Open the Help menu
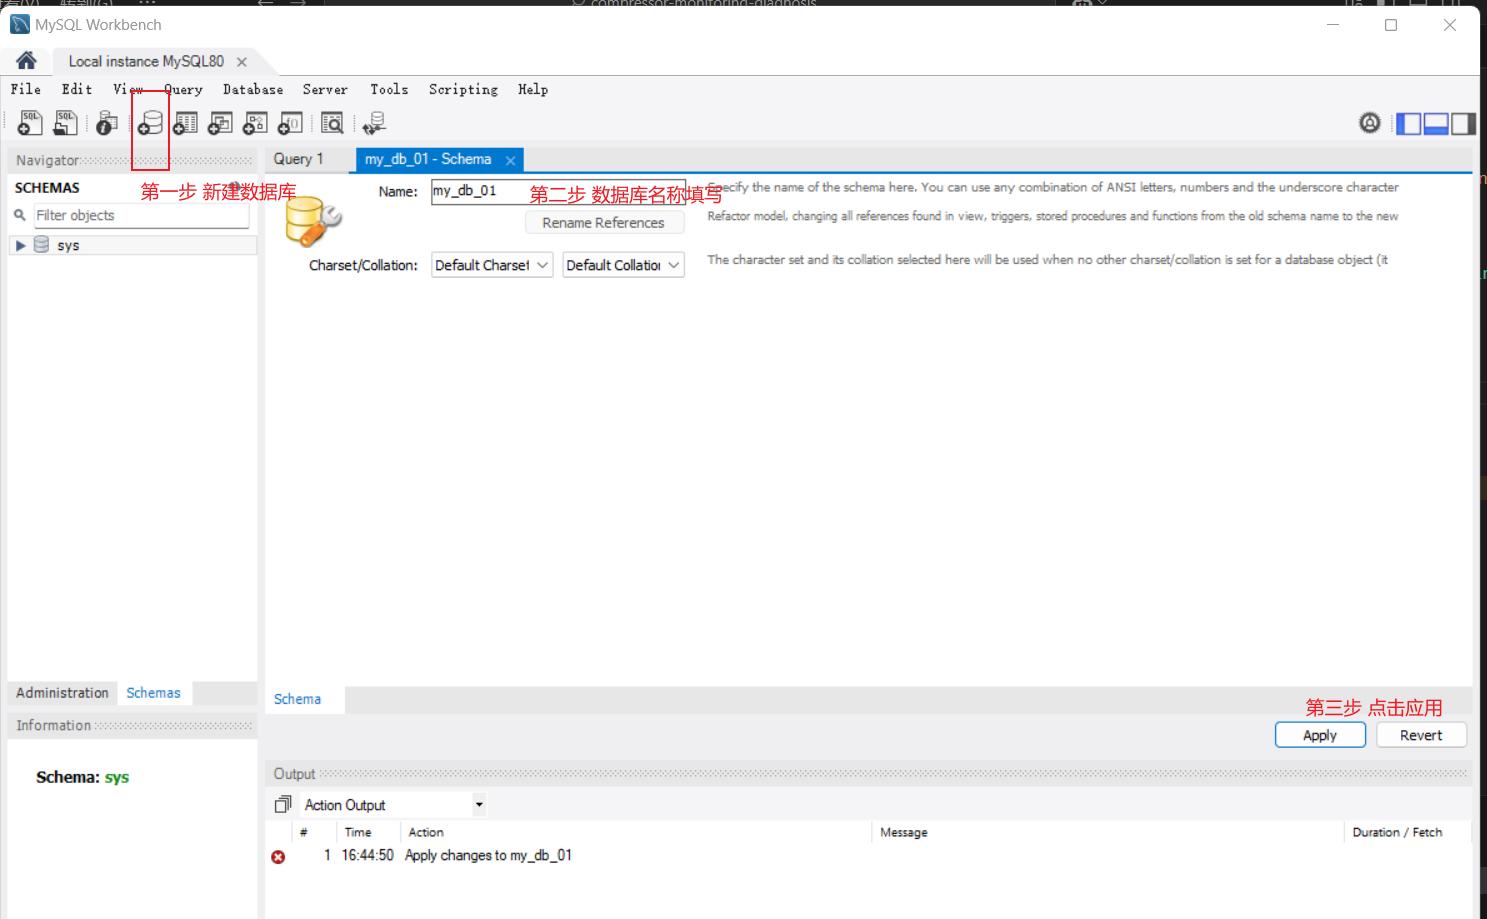The width and height of the screenshot is (1487, 919). tap(533, 89)
